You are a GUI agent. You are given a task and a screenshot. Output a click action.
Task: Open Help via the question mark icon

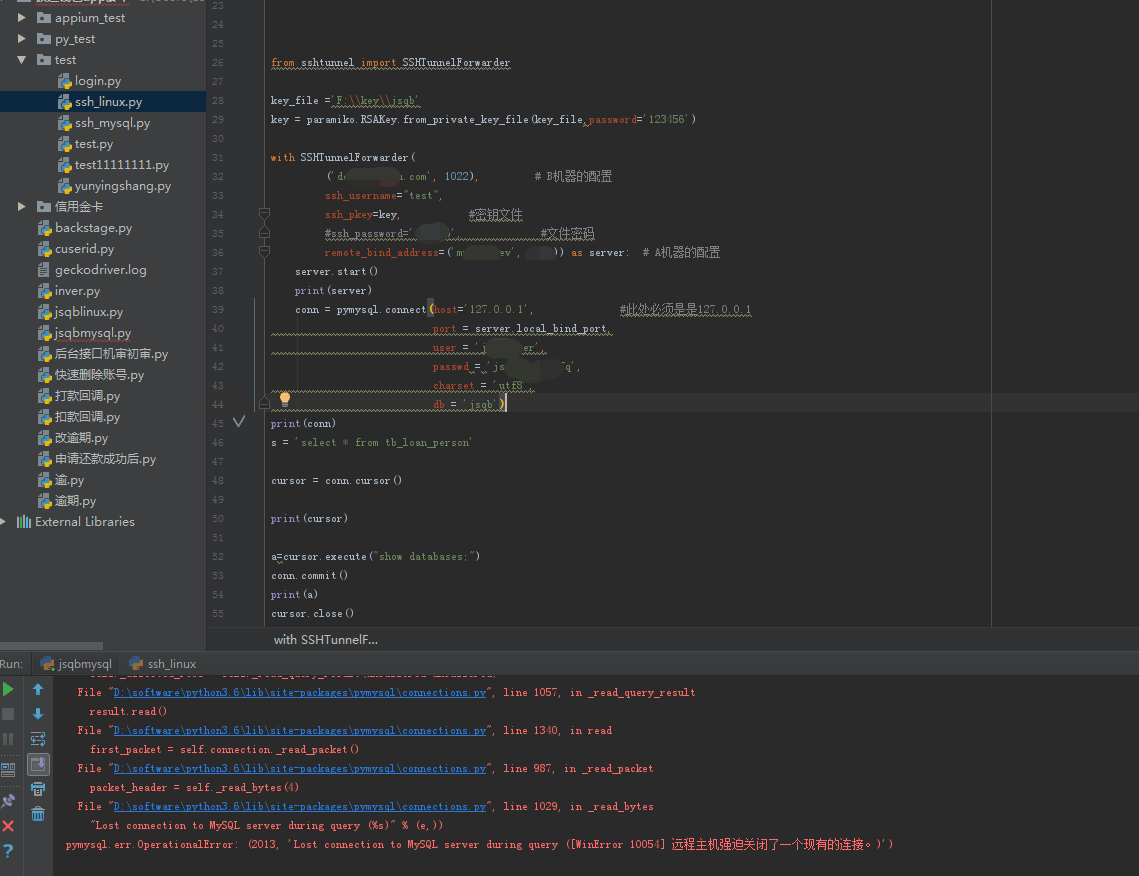pyautogui.click(x=8, y=851)
